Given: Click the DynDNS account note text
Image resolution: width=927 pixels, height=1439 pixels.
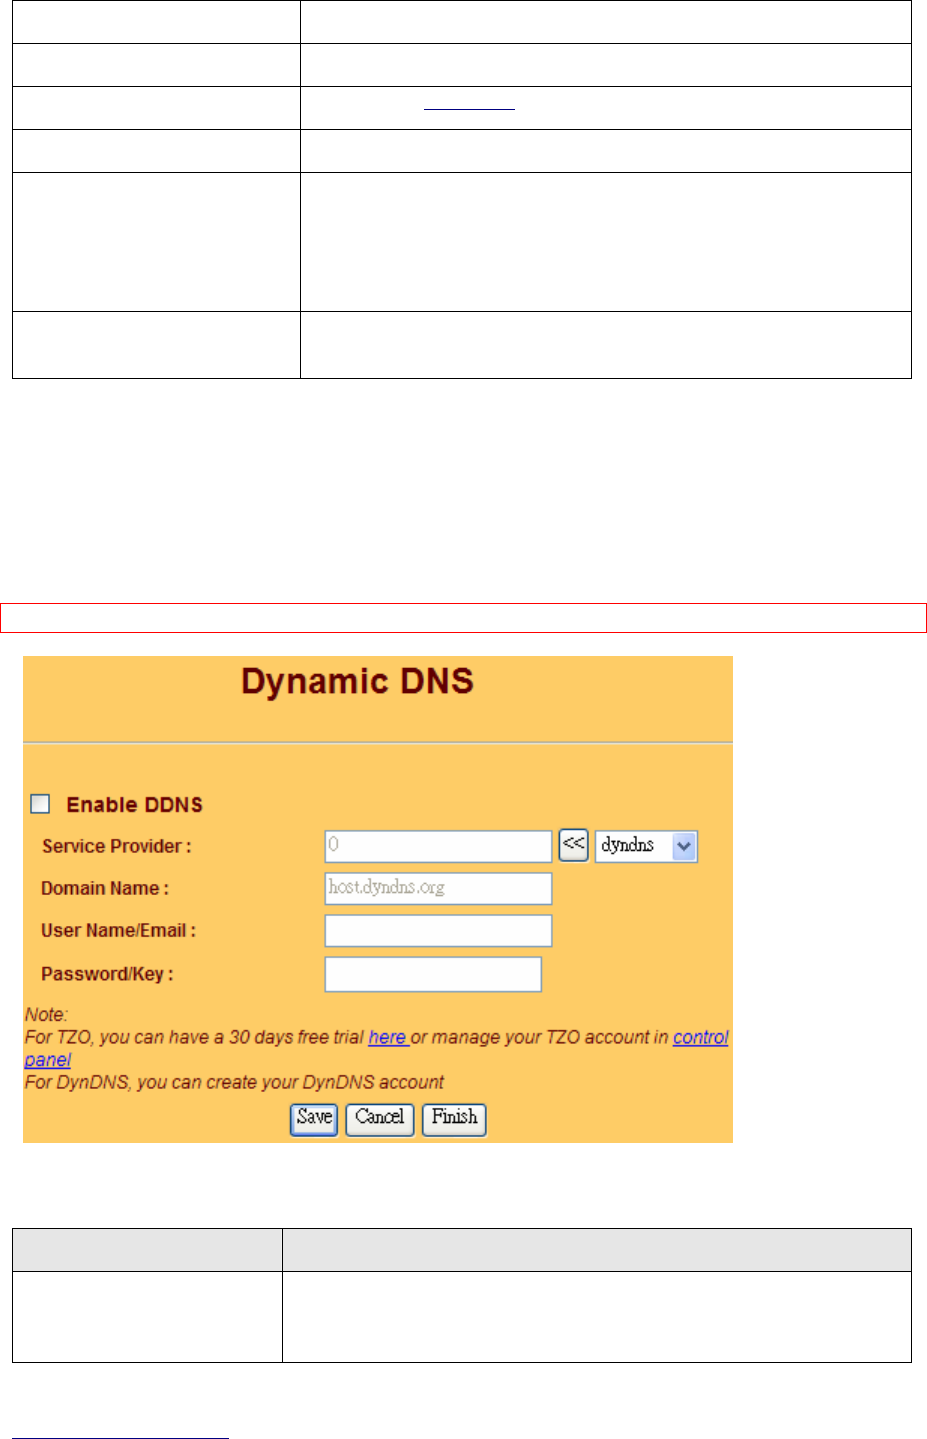Looking at the screenshot, I should coord(234,1082).
